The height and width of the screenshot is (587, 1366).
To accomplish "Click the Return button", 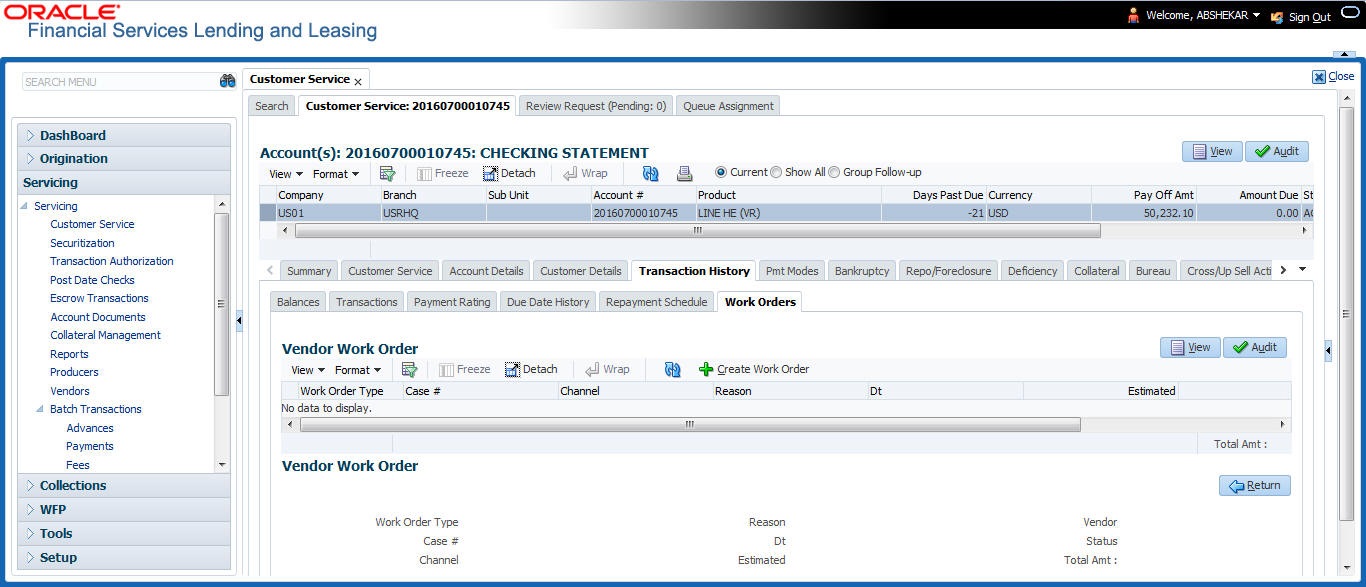I will 1254,486.
